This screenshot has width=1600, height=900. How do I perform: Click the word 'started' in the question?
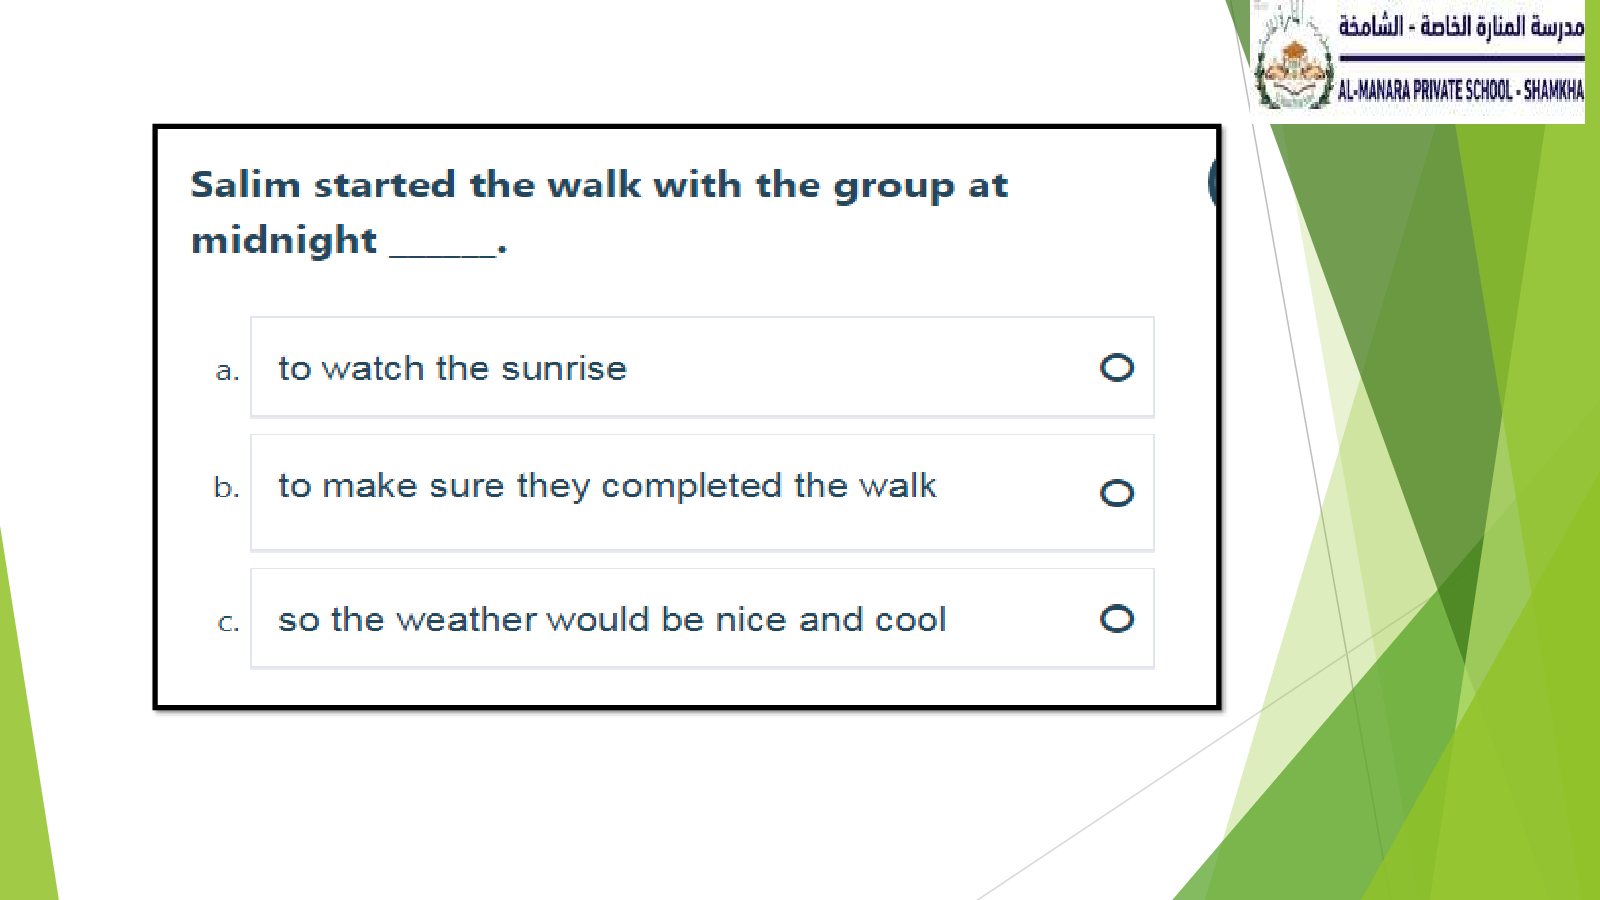pos(385,185)
